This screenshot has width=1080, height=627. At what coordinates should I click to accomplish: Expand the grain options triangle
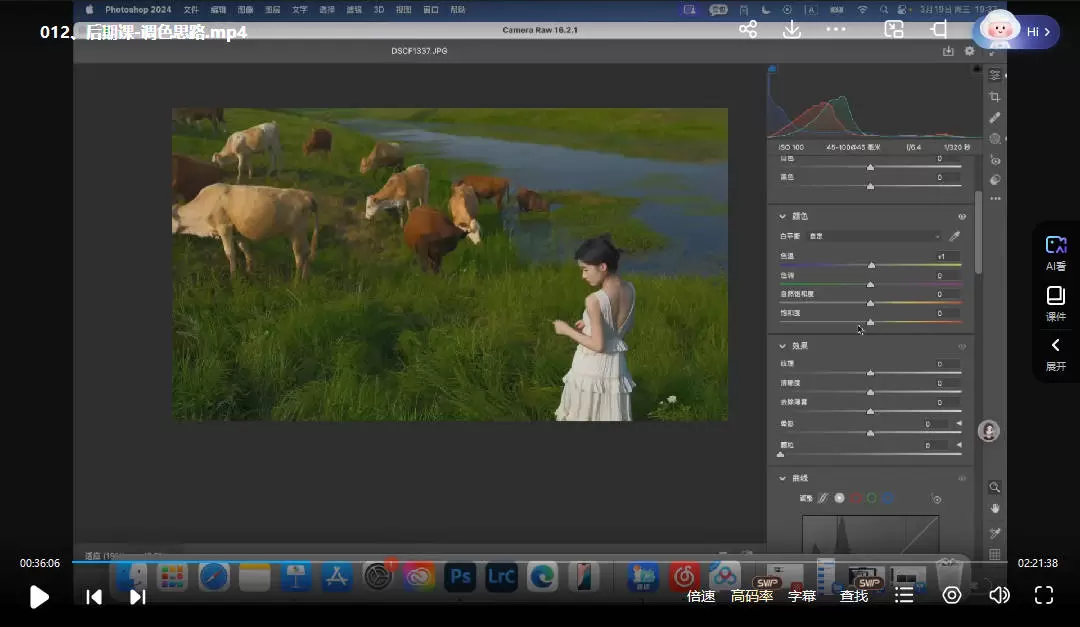point(959,445)
